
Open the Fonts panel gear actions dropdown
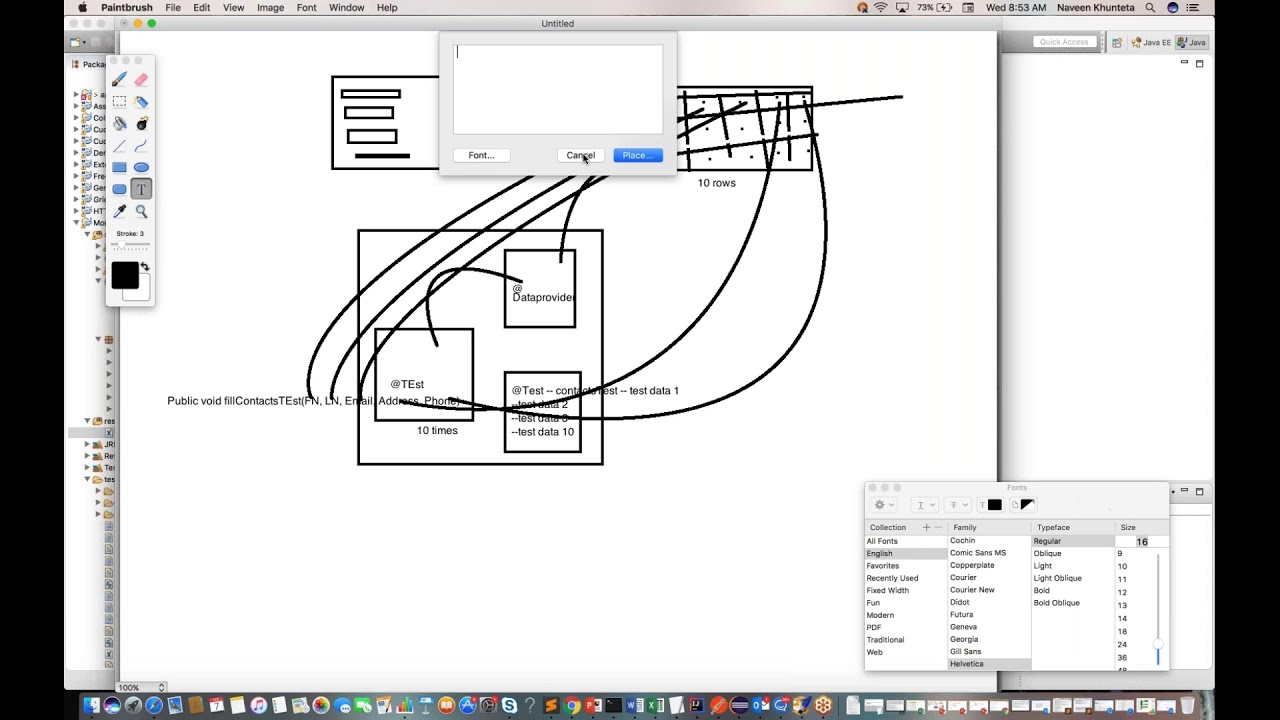[884, 505]
